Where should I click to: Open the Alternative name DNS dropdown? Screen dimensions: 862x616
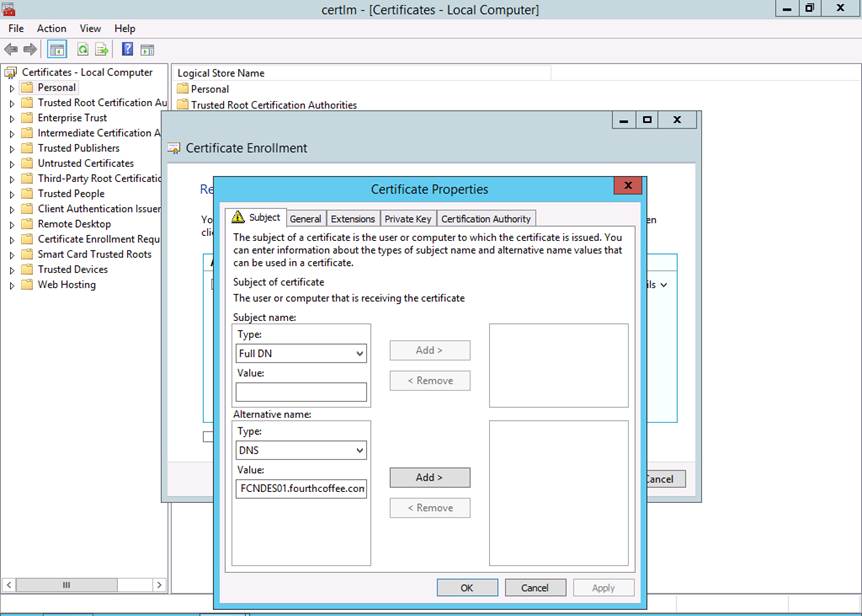coord(301,451)
